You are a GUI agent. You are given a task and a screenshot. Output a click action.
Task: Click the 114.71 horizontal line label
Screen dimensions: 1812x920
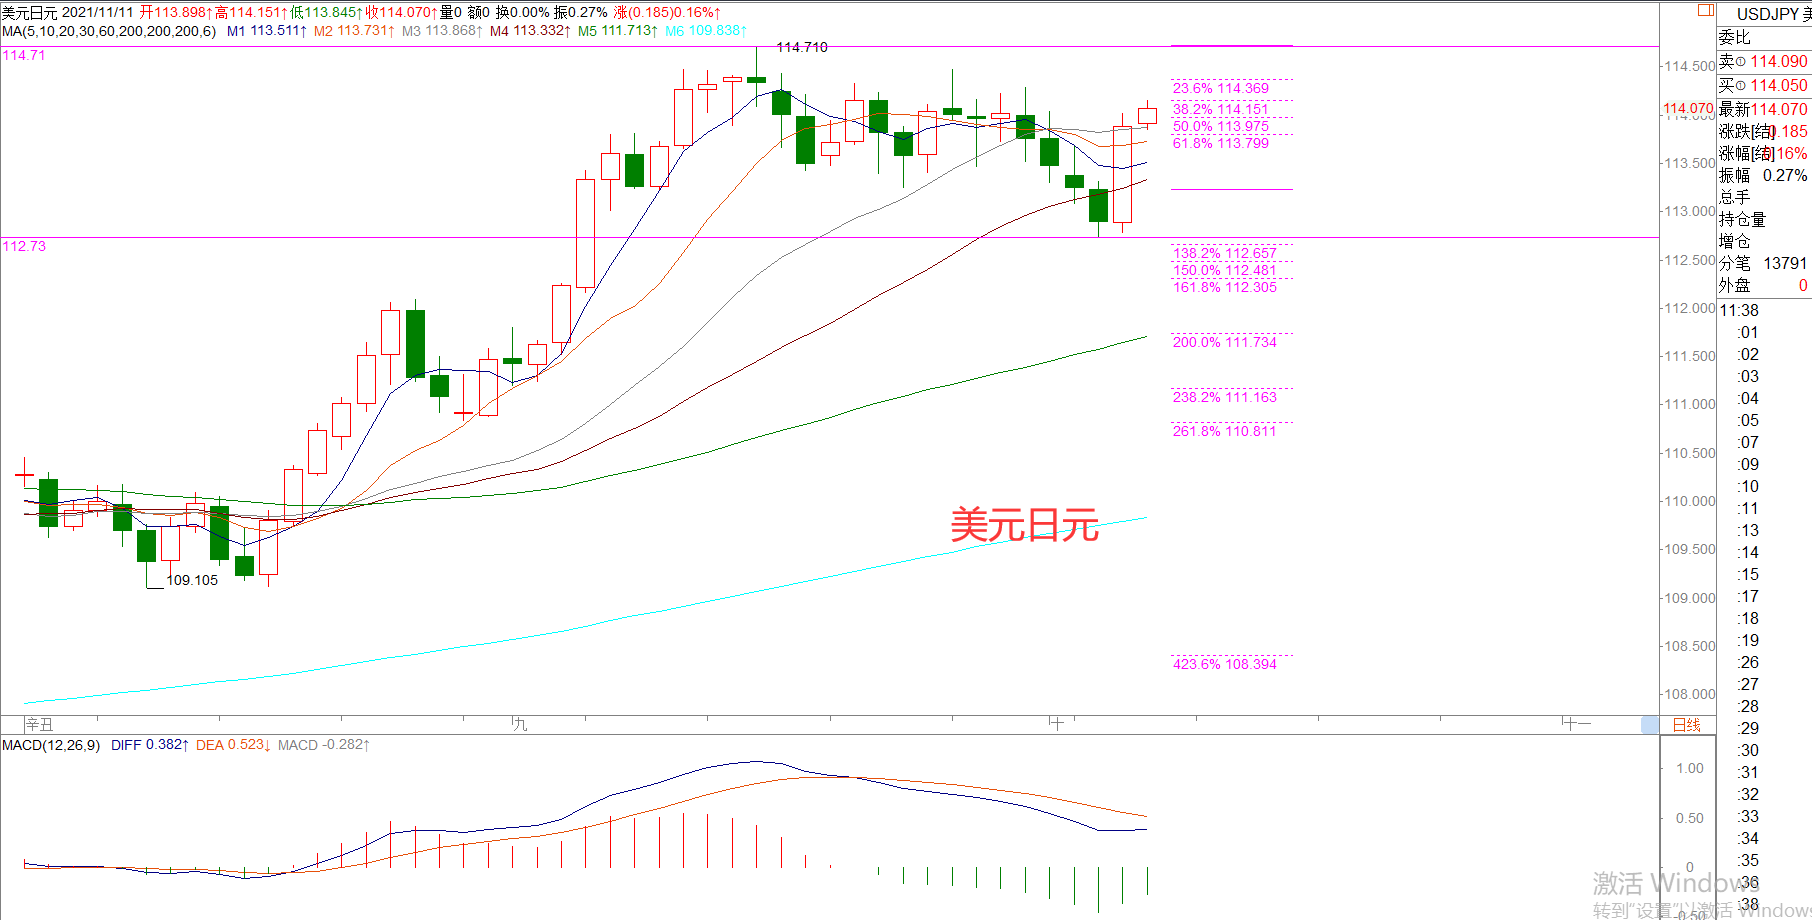(24, 55)
